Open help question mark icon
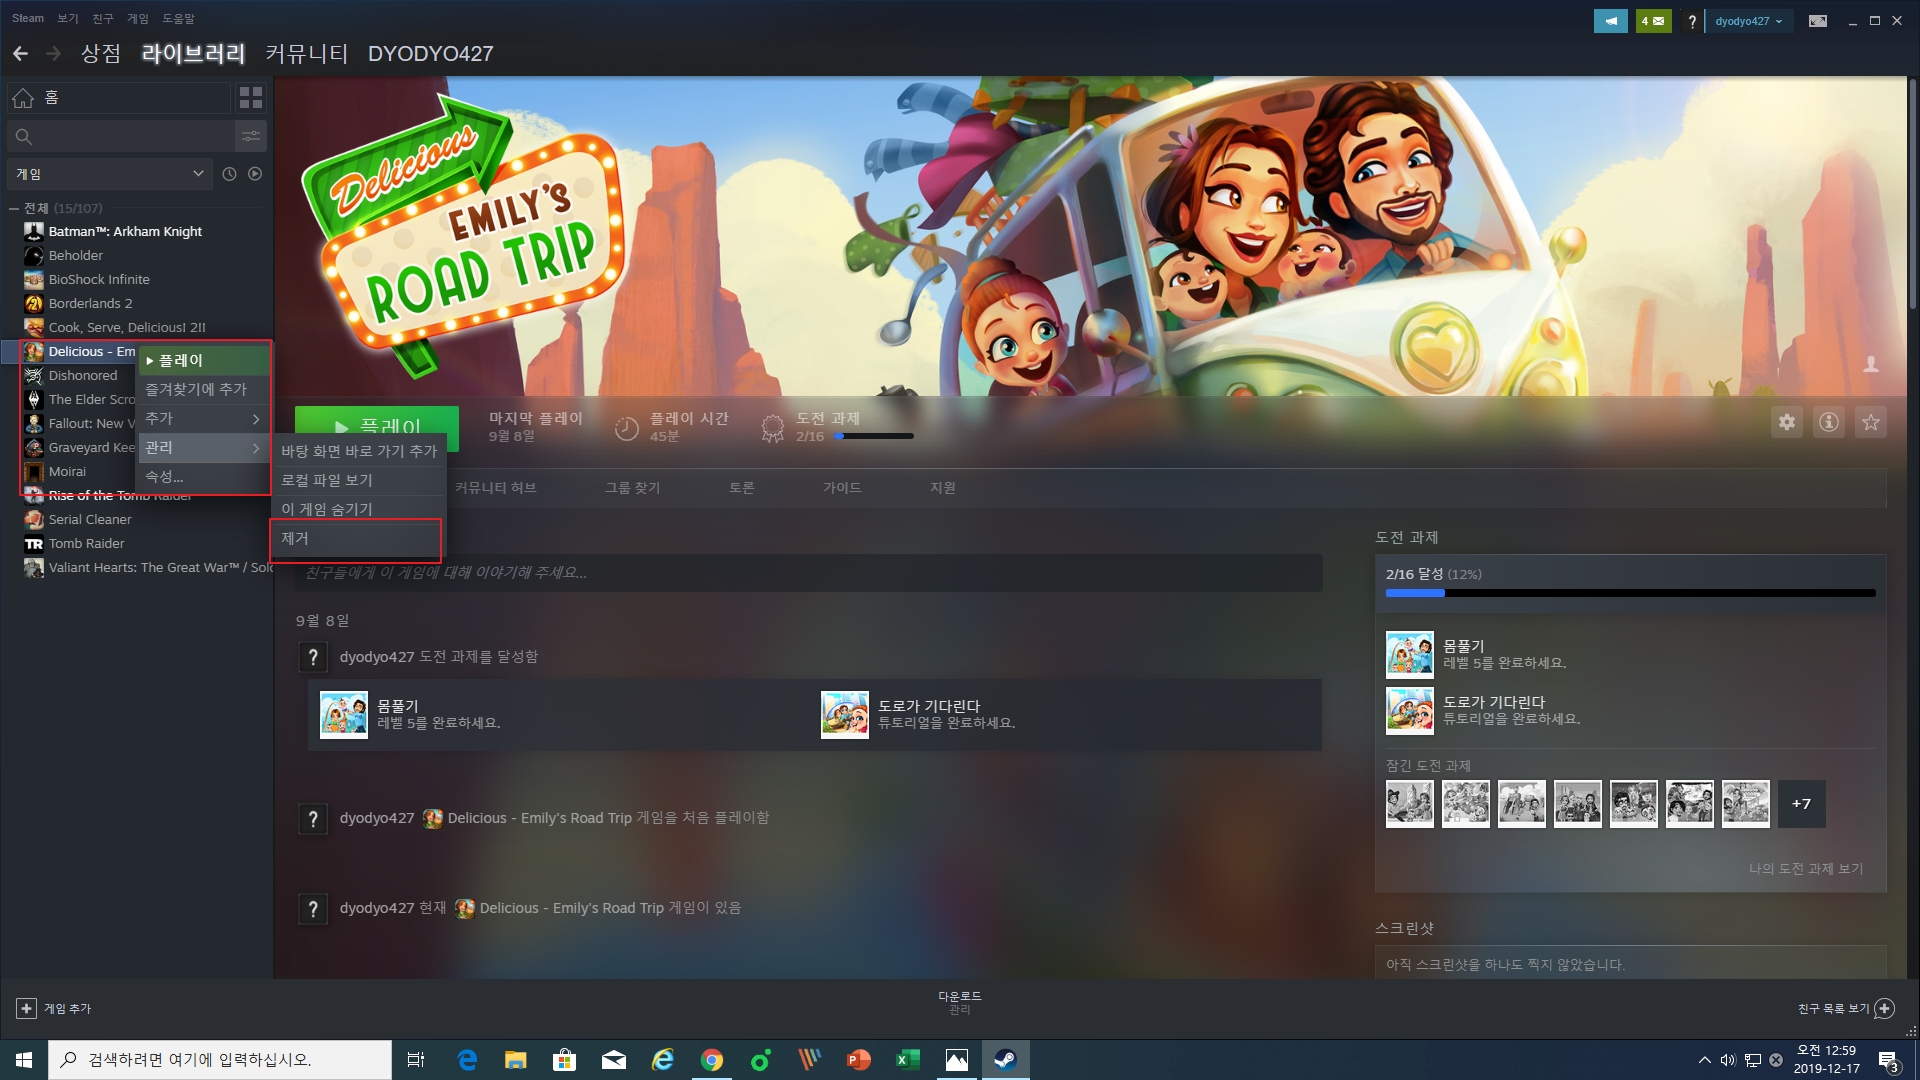Screen dimensions: 1920x1080 coord(1691,20)
